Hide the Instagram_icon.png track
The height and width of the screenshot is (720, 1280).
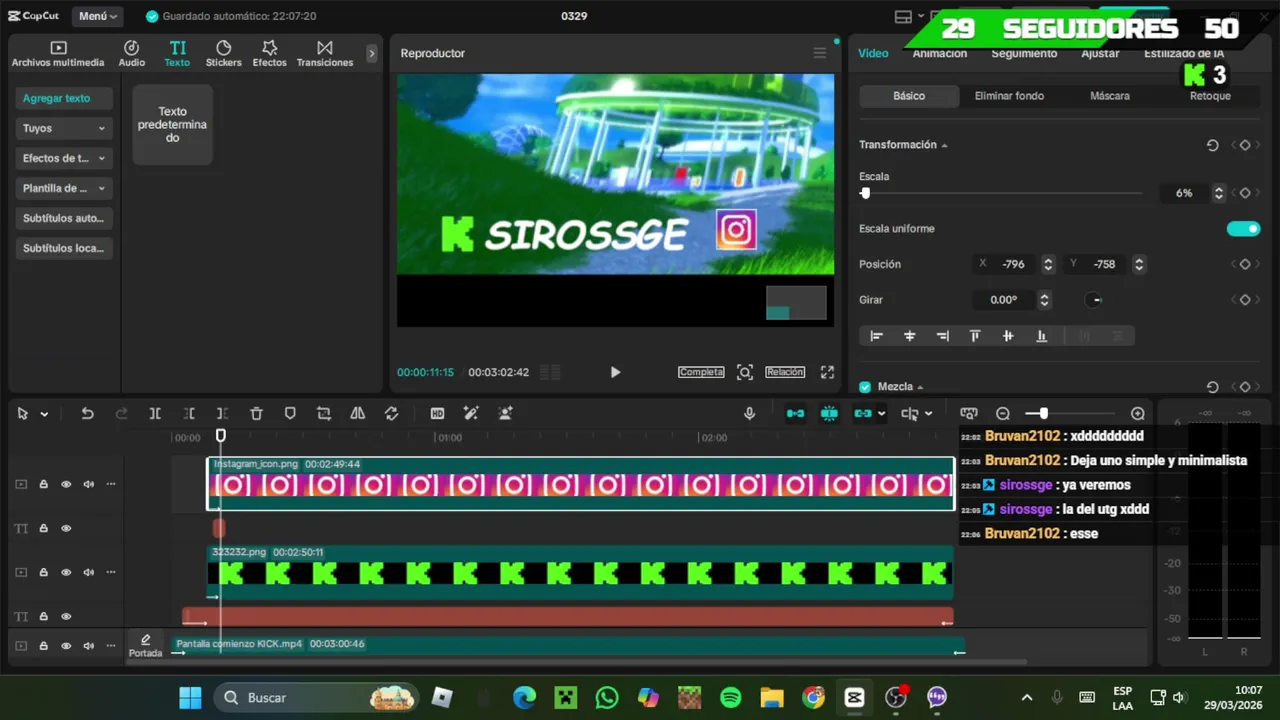point(66,484)
